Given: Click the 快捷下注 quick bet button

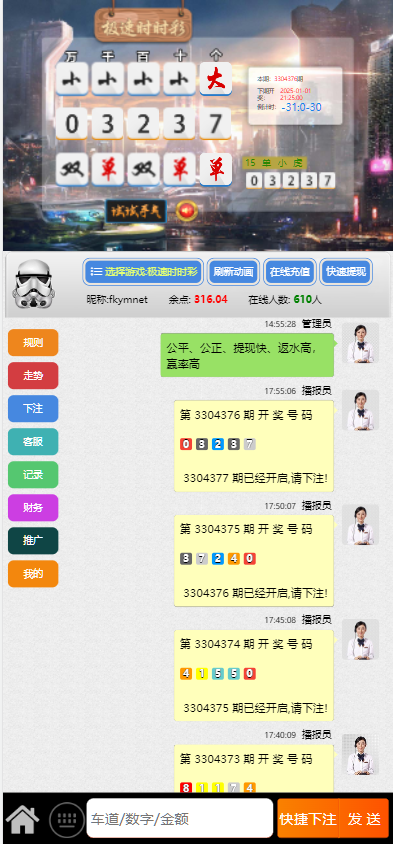Looking at the screenshot, I should tap(308, 819).
